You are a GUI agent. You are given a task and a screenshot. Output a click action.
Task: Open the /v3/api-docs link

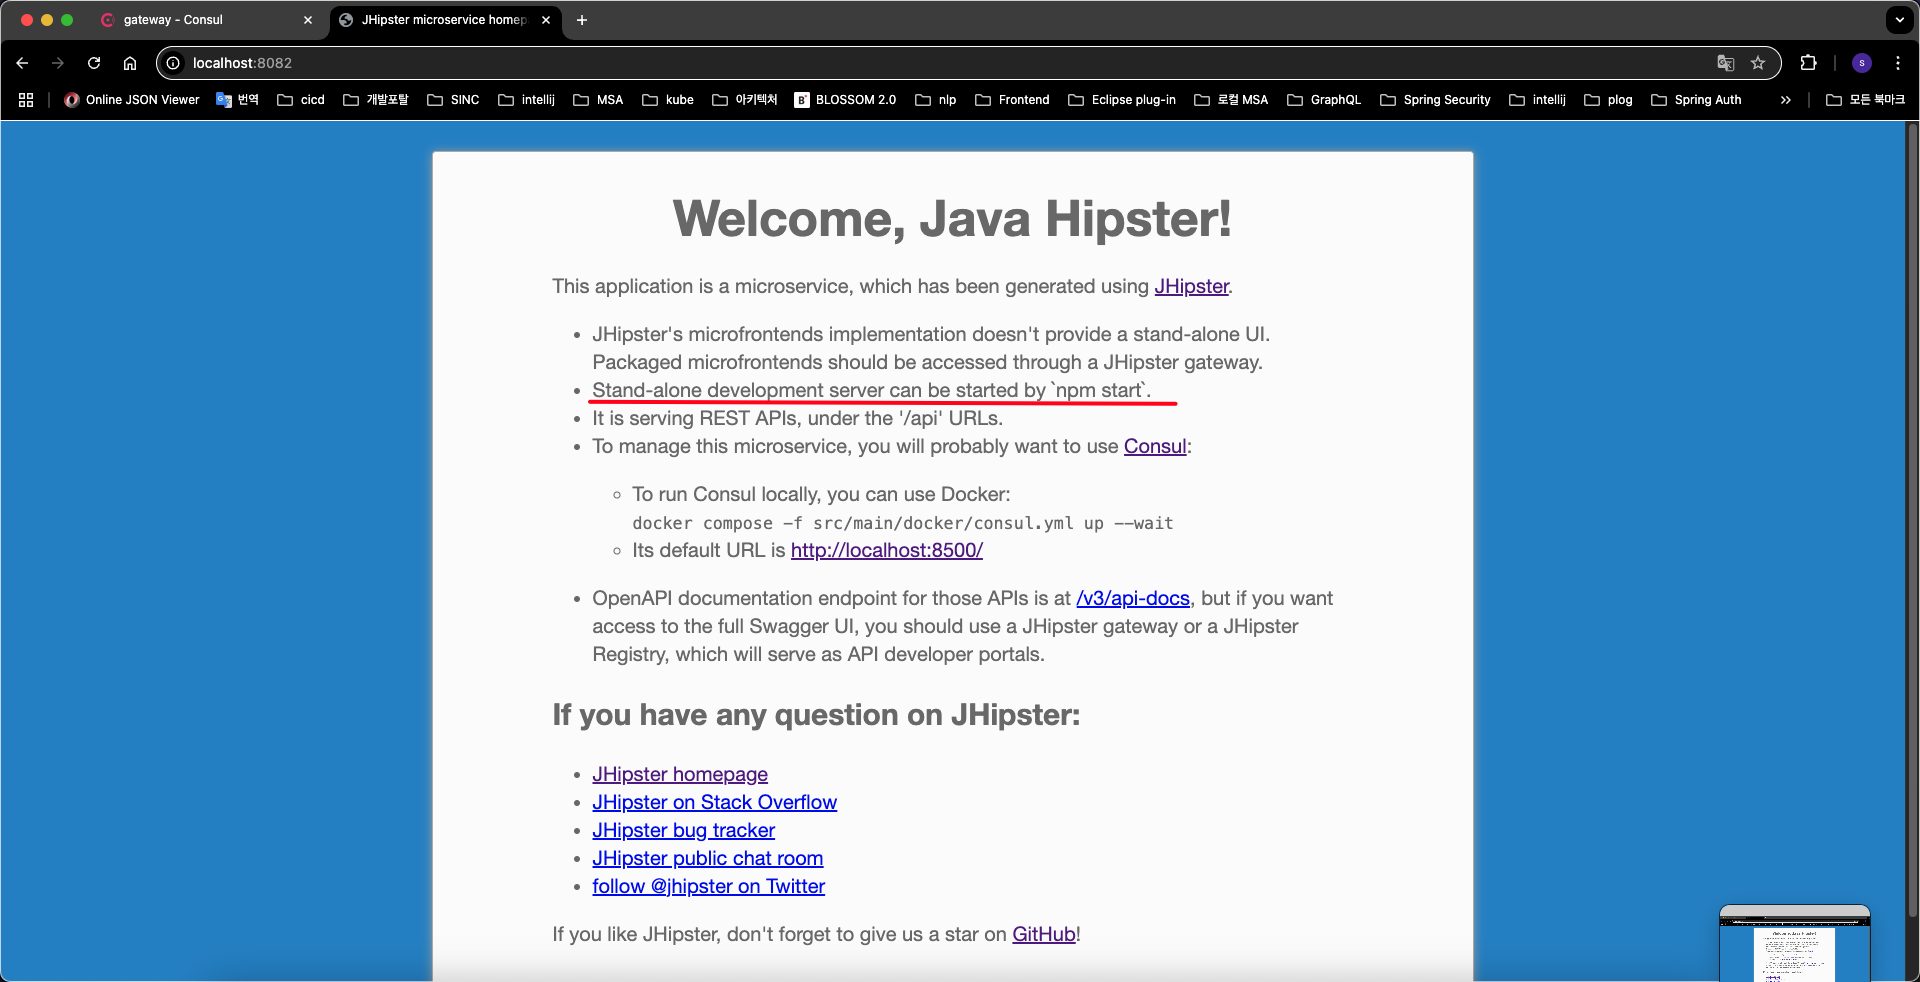pos(1133,598)
